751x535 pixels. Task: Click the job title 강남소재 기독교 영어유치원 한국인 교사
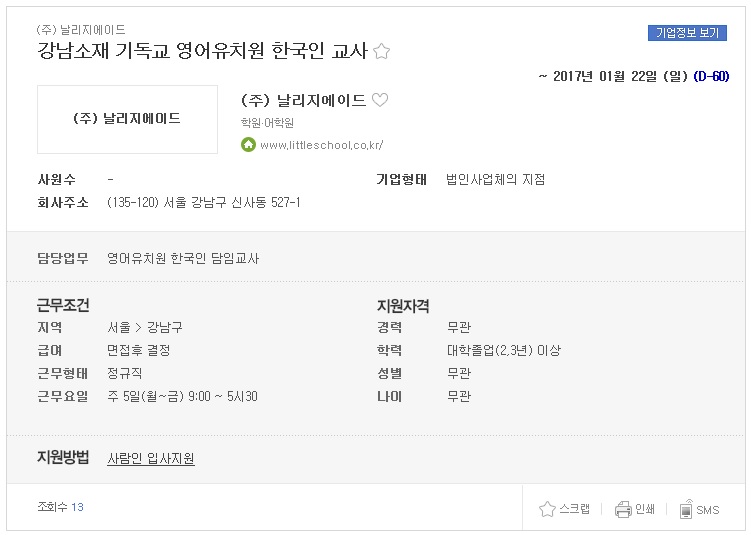pos(203,50)
